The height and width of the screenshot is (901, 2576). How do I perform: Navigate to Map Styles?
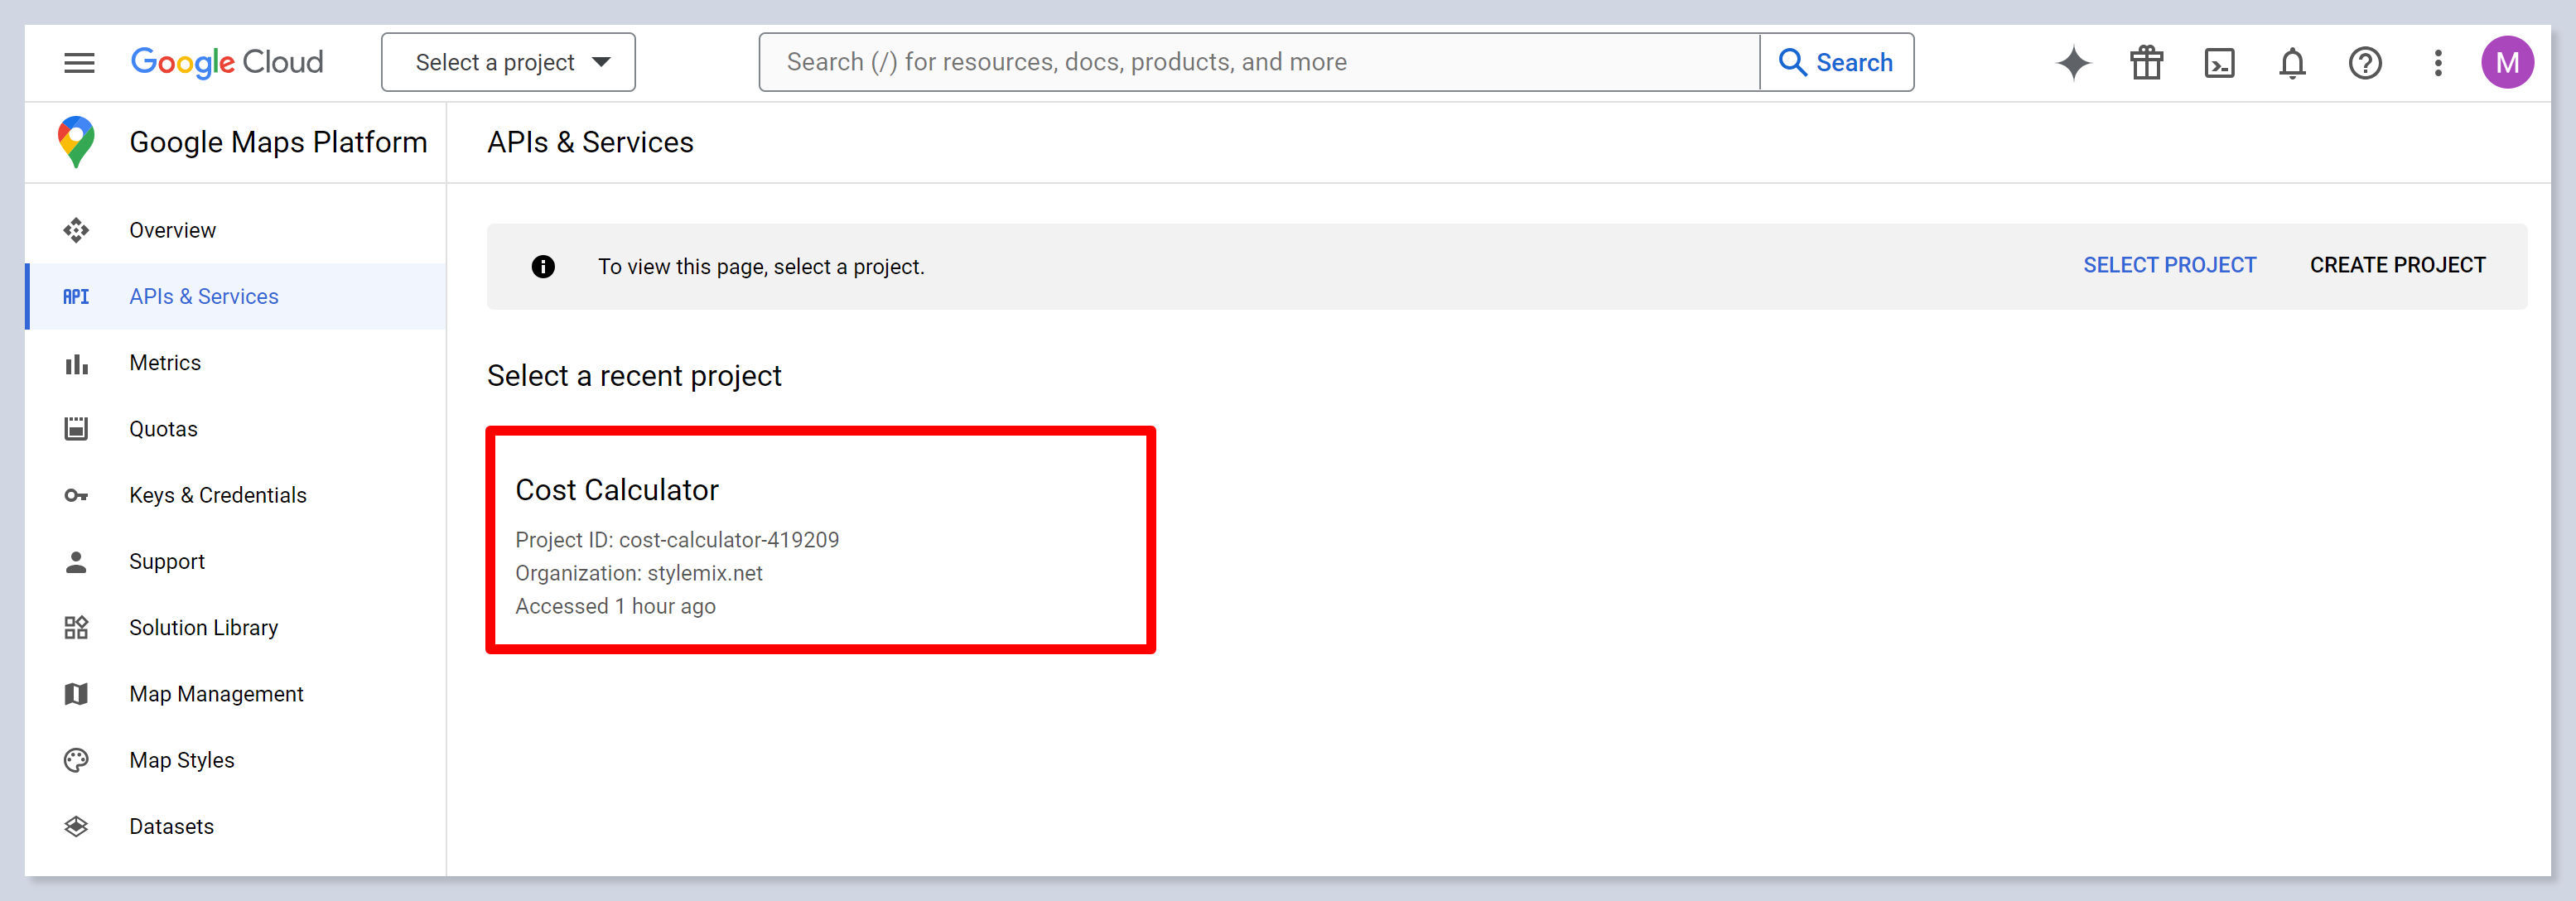pyautogui.click(x=181, y=760)
